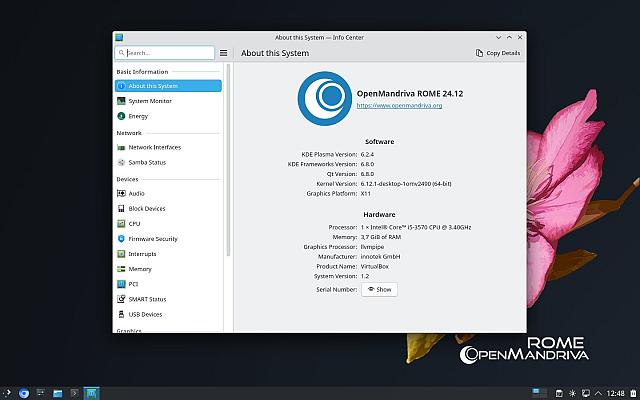Select the CPU entry in sidebar
Viewport: 640px width, 400px height.
pyautogui.click(x=168, y=223)
